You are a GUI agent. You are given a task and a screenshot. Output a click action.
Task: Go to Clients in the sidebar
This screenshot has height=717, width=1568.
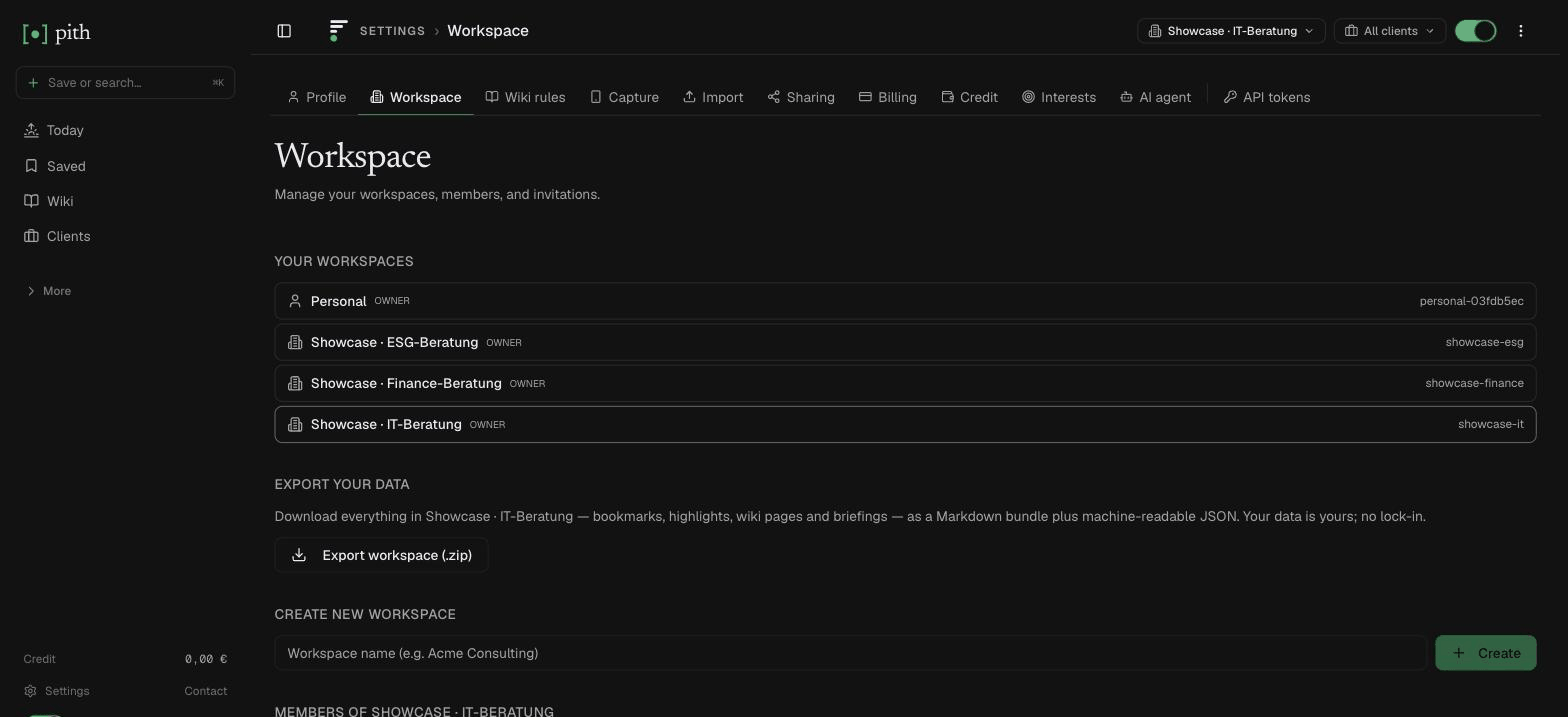pos(125,236)
